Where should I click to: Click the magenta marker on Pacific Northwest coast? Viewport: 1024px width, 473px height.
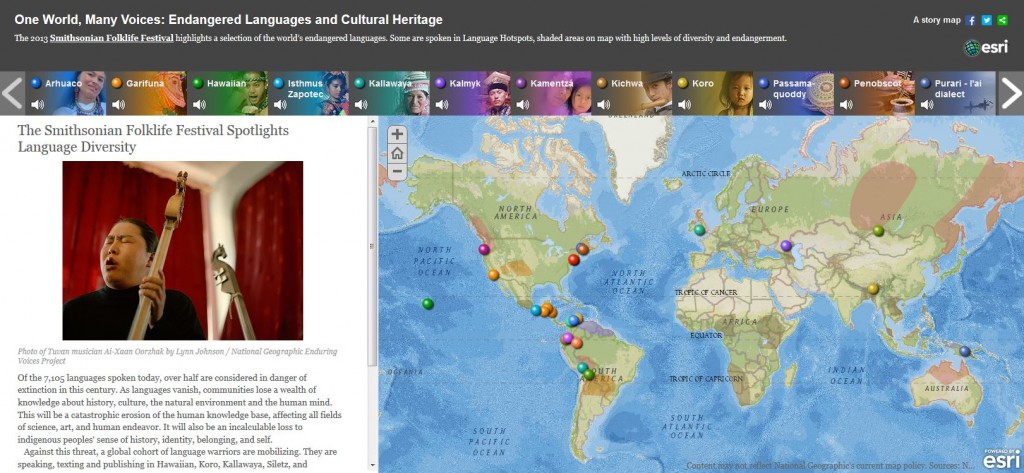pyautogui.click(x=484, y=249)
